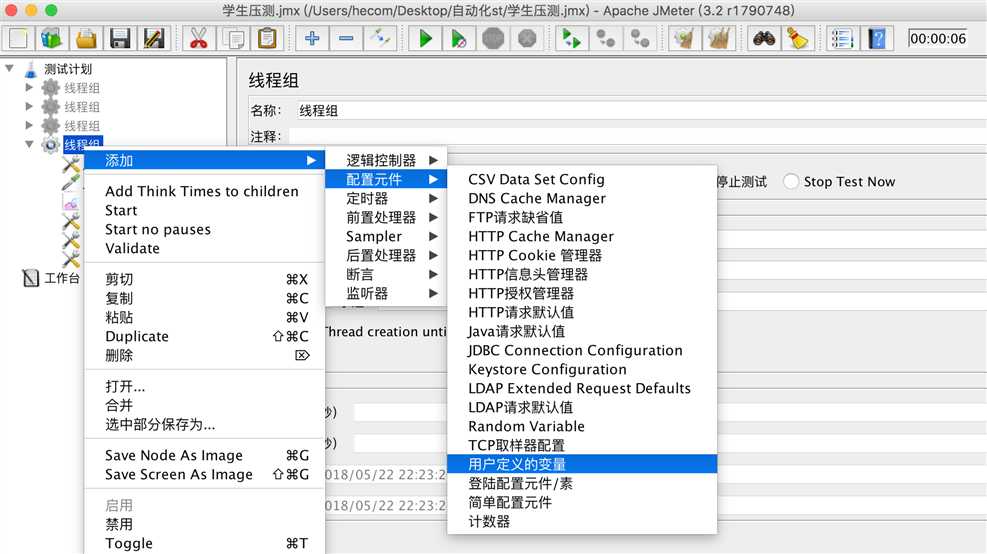Expand all with the plus icon
Screen dimensions: 987x554
[x=312, y=38]
